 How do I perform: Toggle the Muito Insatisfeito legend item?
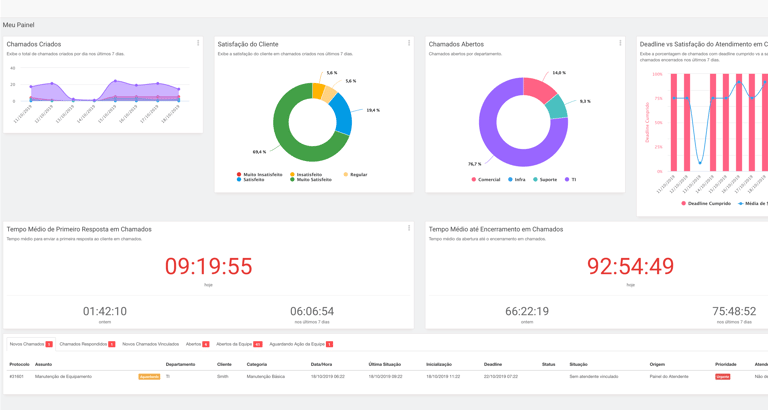(x=259, y=174)
